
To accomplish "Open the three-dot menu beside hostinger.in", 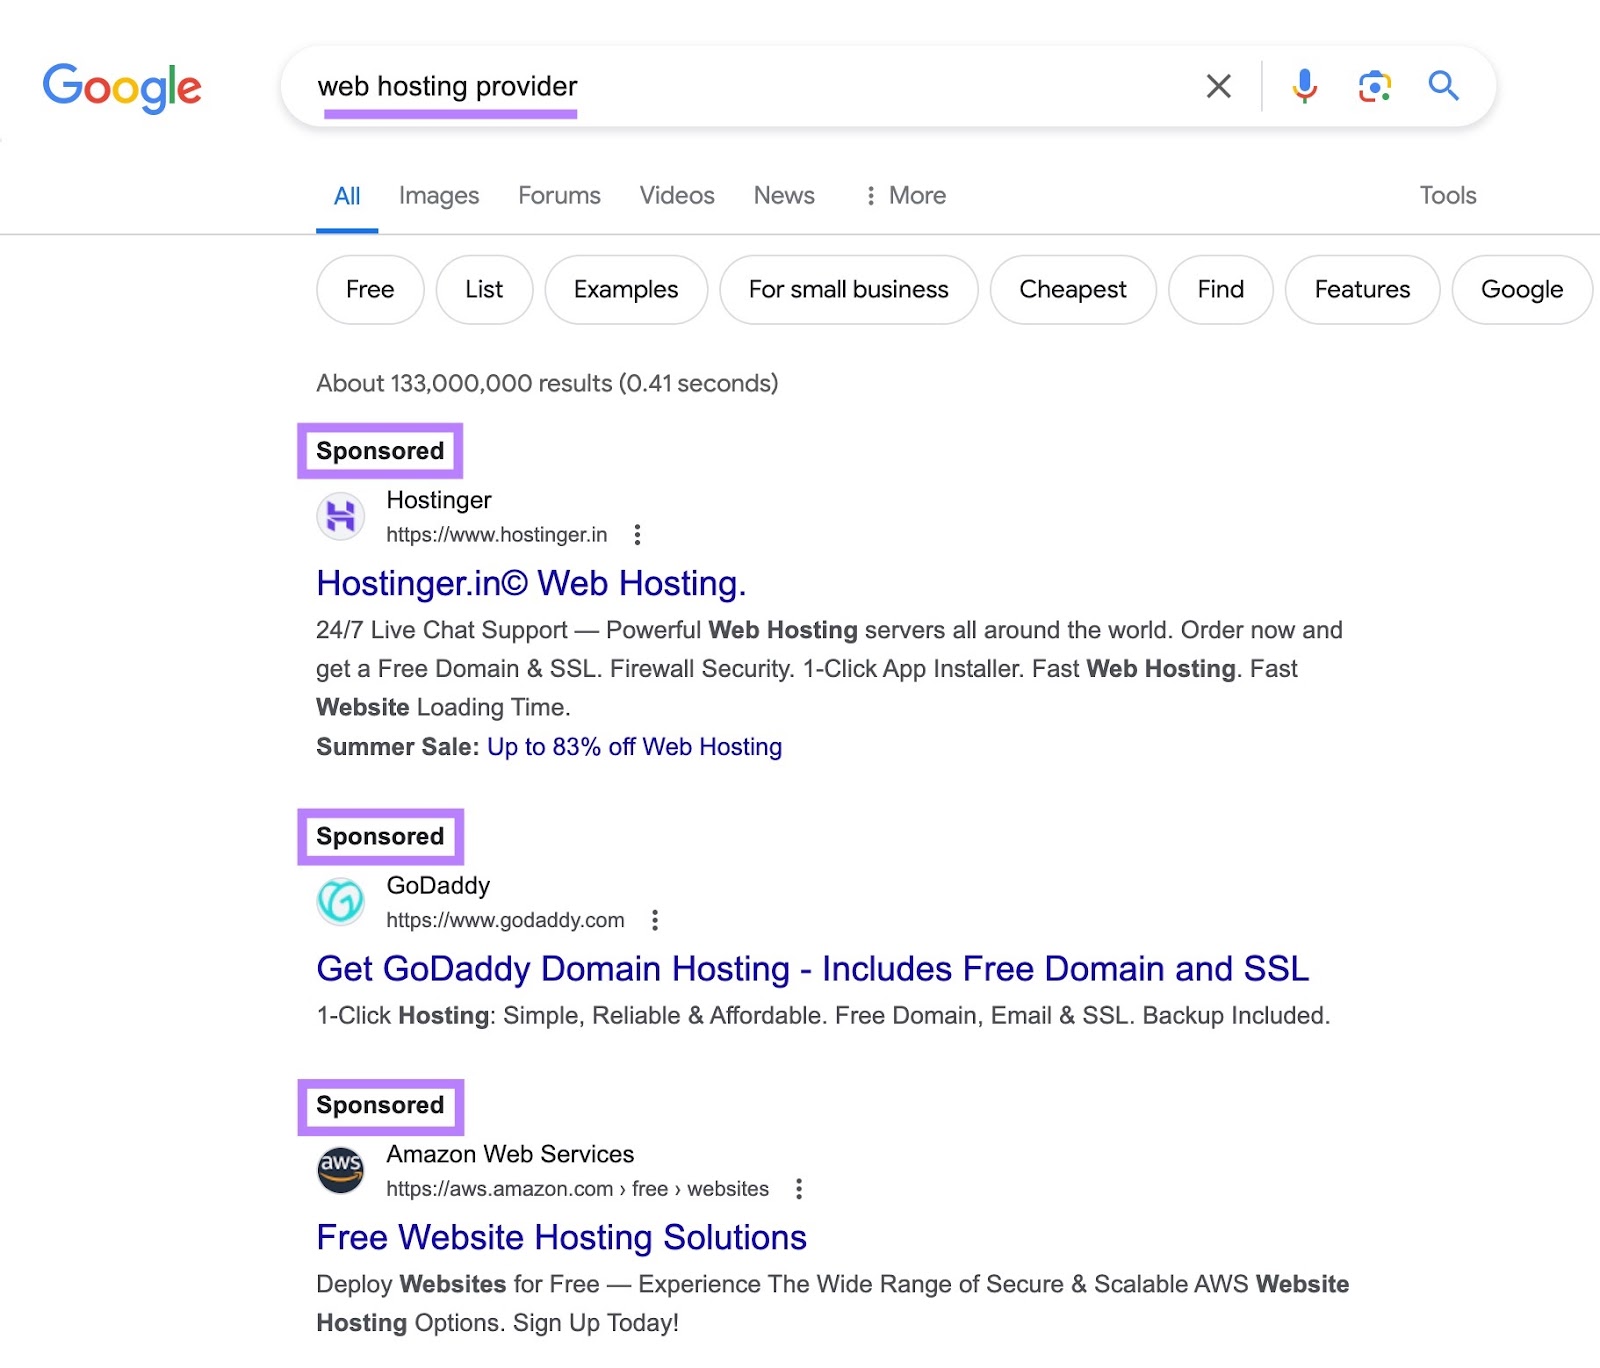I will tap(637, 535).
